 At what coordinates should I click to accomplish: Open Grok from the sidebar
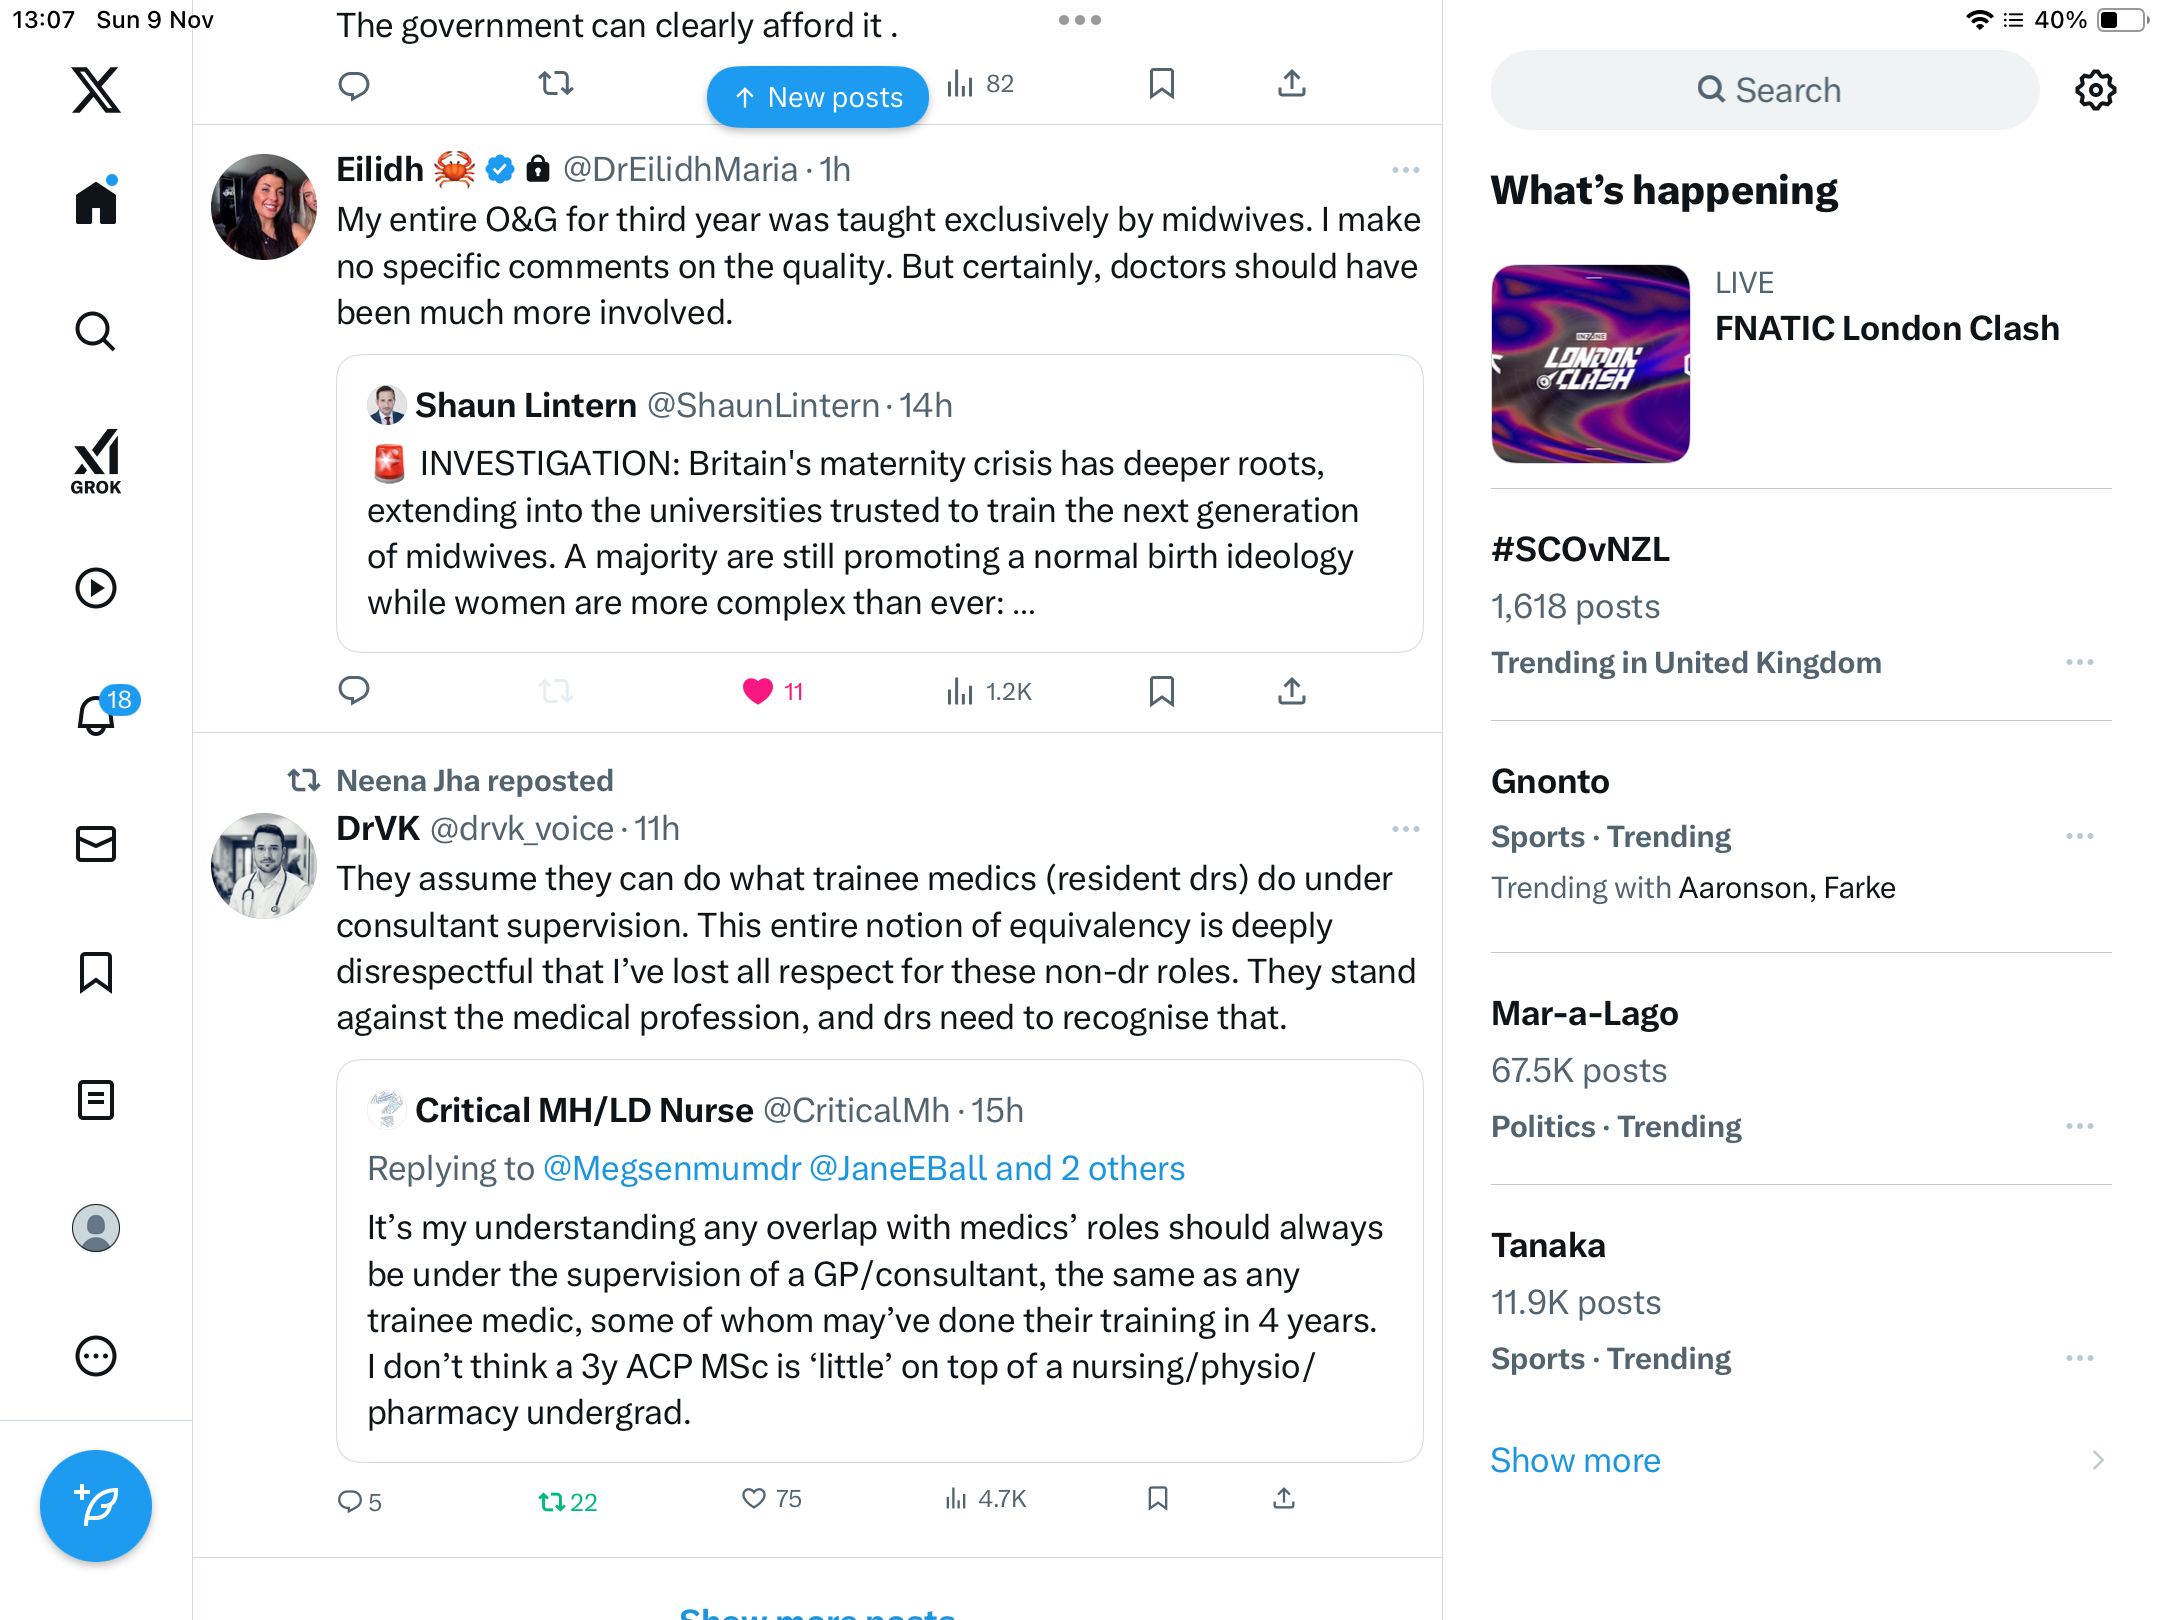click(96, 461)
